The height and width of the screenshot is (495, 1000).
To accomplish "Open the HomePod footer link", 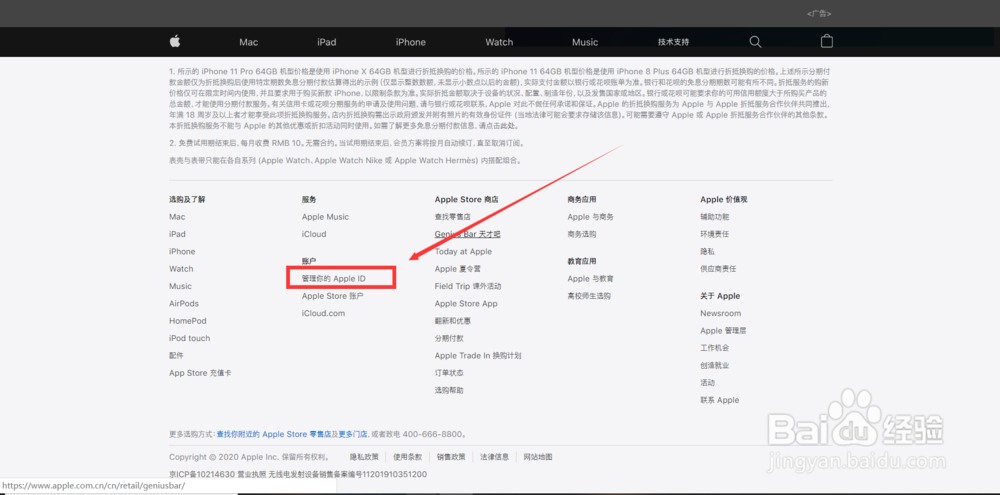I will 188,321.
